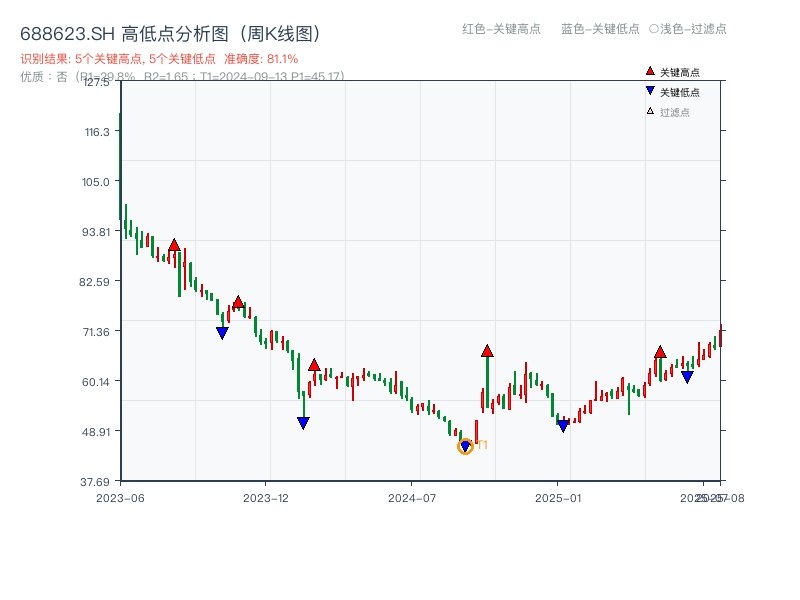Click the blue 关键低点 triangle near 2023-11
The image size is (800, 600).
pos(222,331)
